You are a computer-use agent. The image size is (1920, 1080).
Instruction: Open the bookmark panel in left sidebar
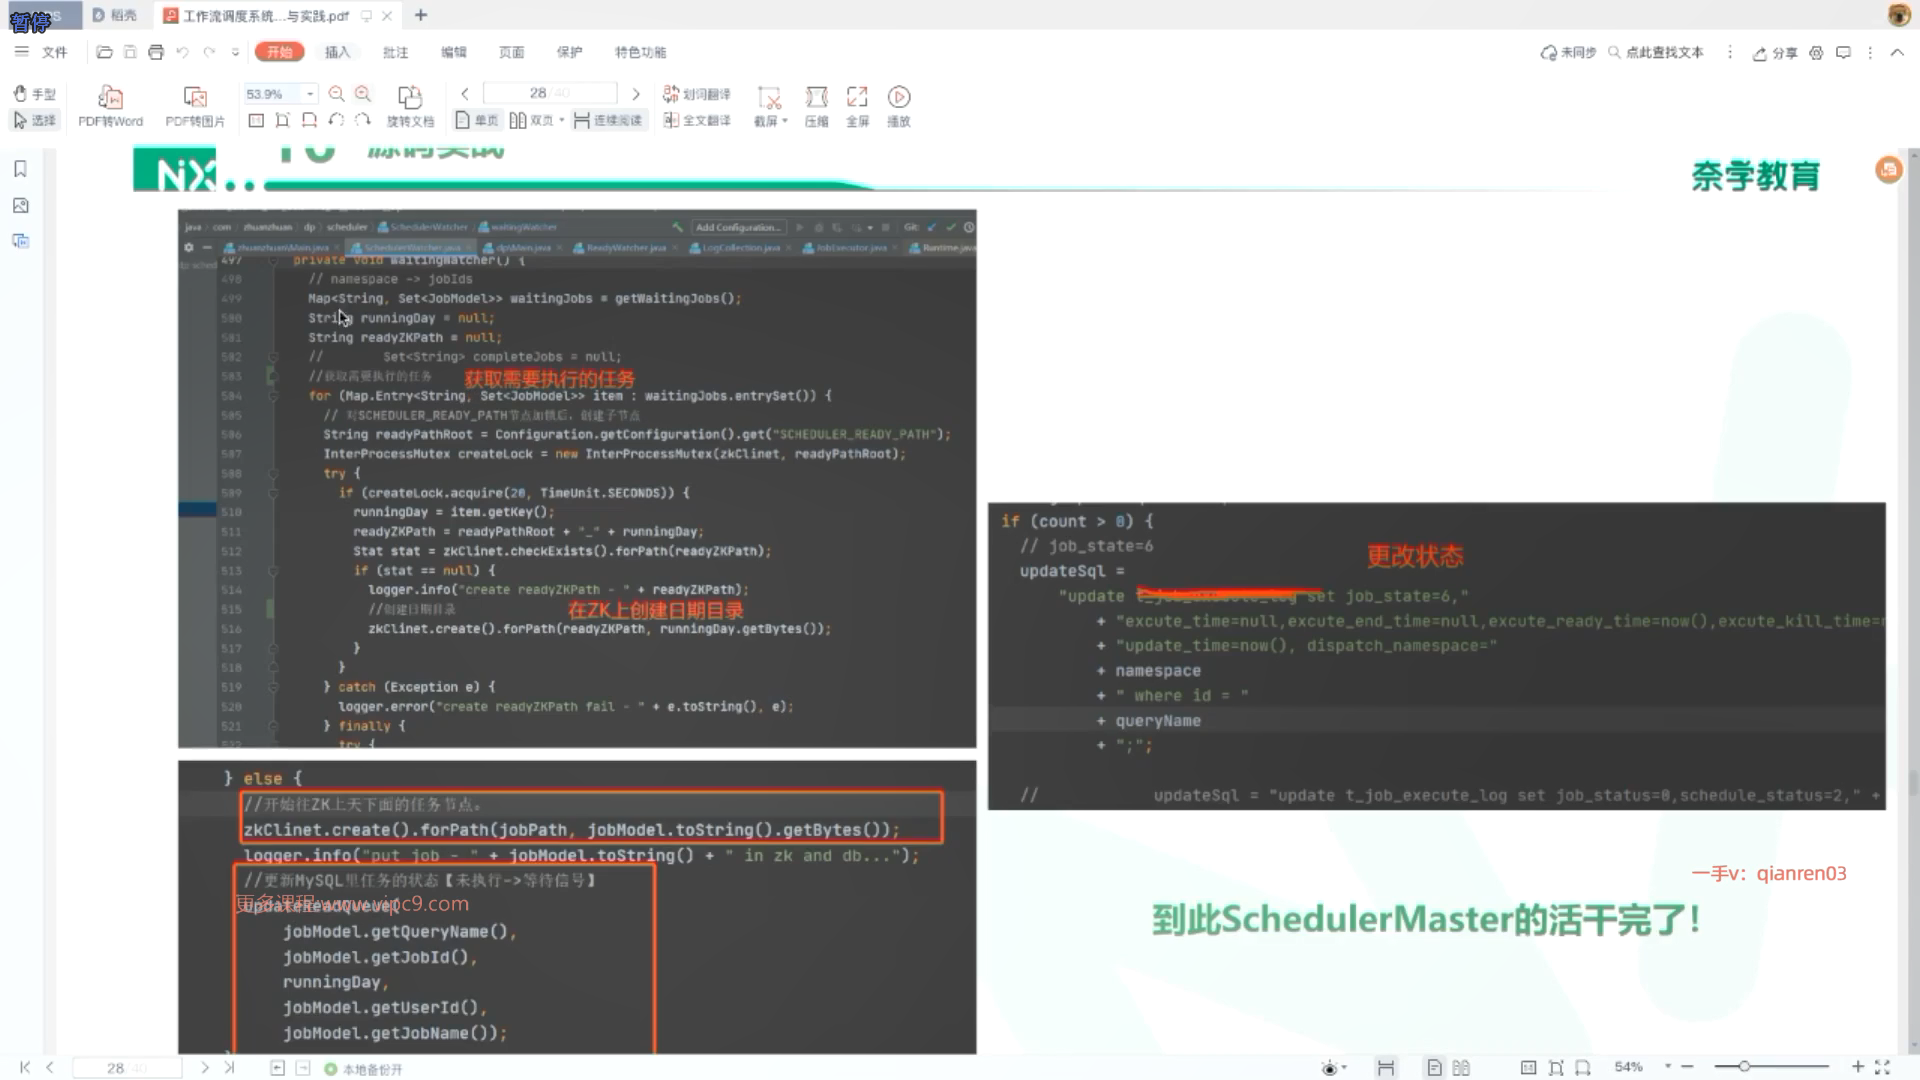coord(20,169)
